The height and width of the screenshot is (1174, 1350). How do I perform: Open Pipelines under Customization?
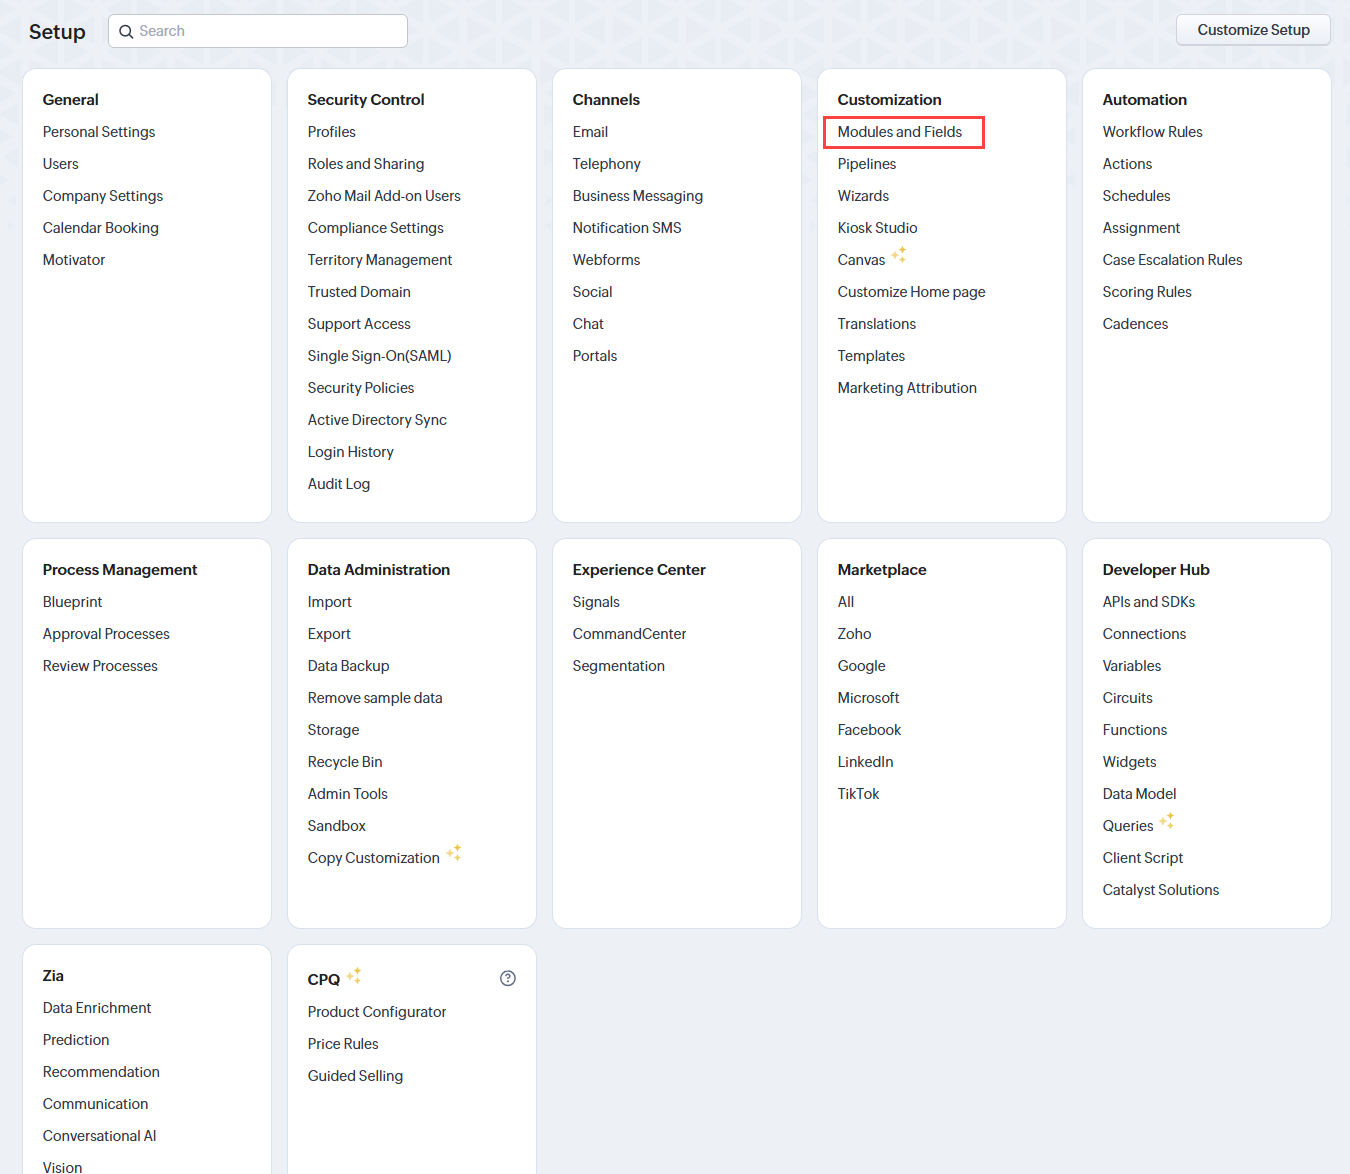(x=867, y=164)
